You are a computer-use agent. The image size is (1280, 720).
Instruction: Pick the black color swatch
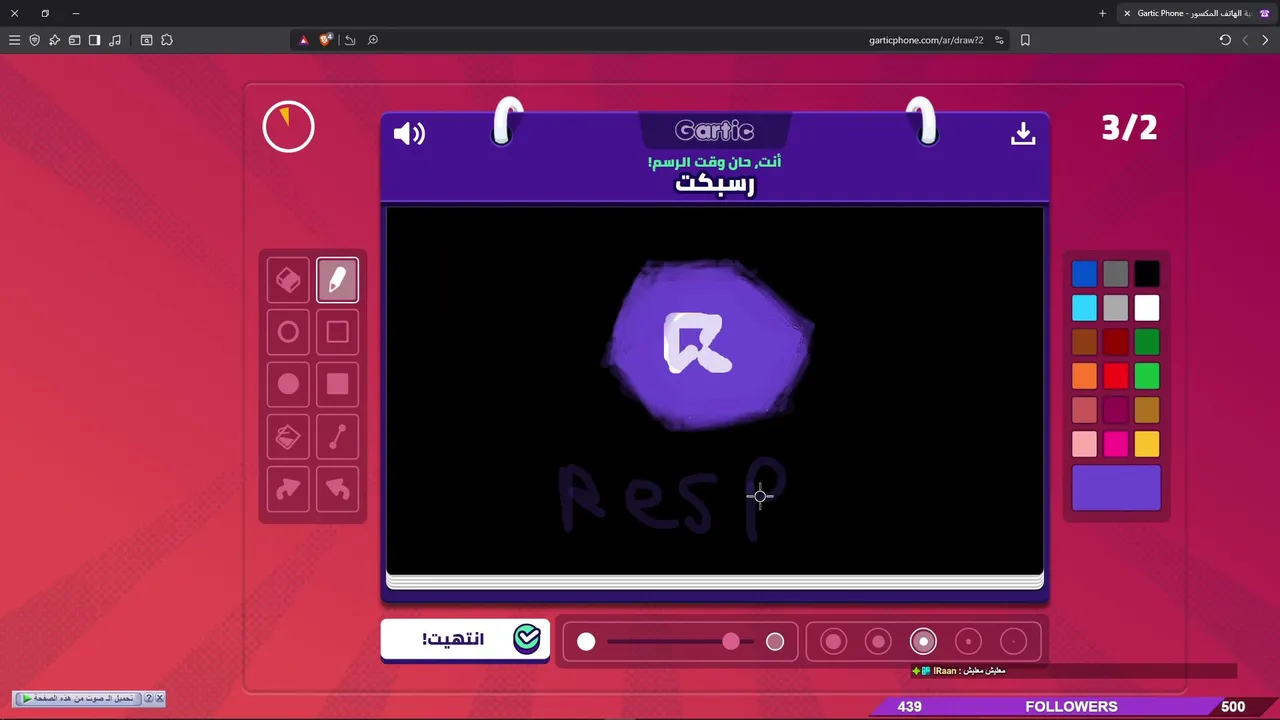pos(1147,273)
